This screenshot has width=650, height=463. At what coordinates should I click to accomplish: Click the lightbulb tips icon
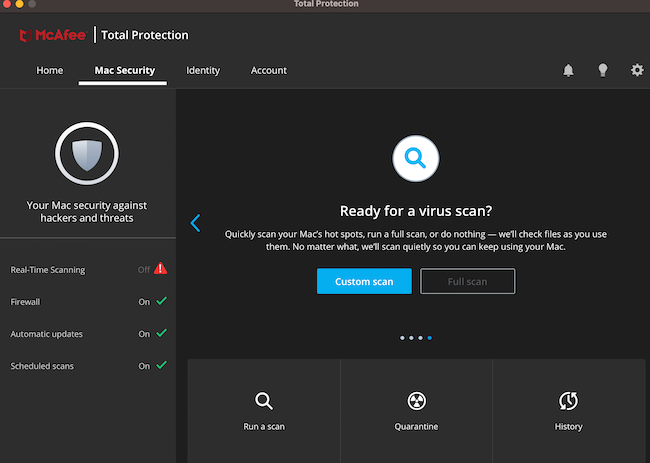pos(603,70)
